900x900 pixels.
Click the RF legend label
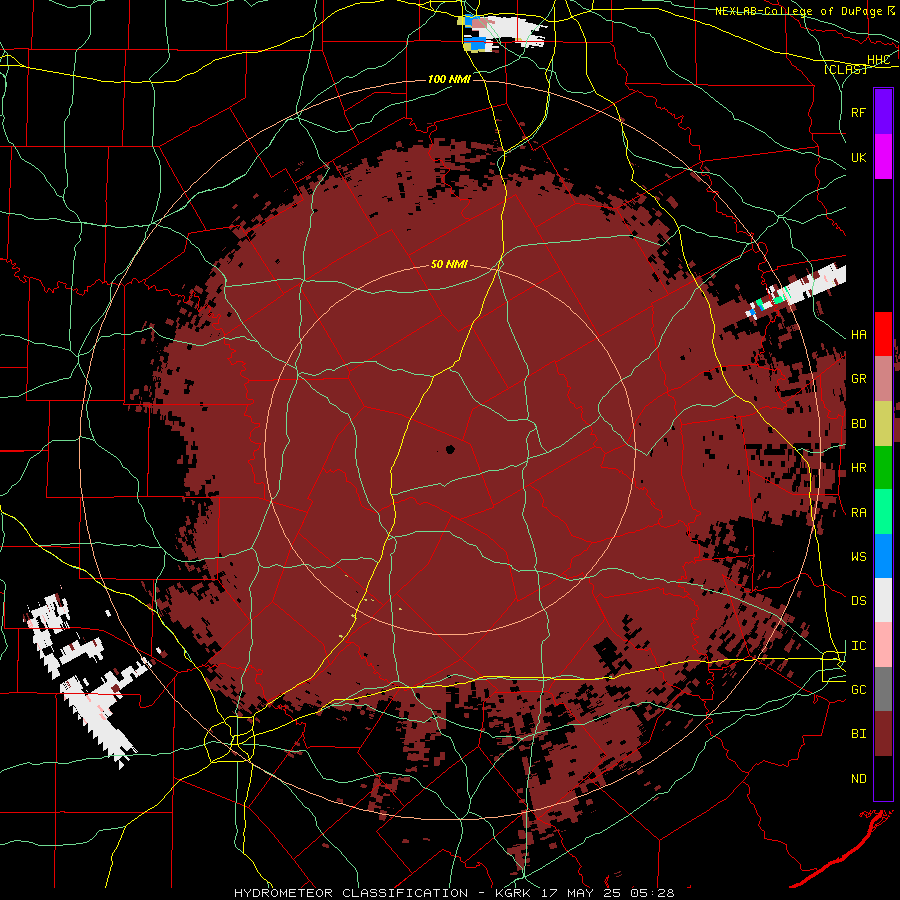tap(859, 112)
